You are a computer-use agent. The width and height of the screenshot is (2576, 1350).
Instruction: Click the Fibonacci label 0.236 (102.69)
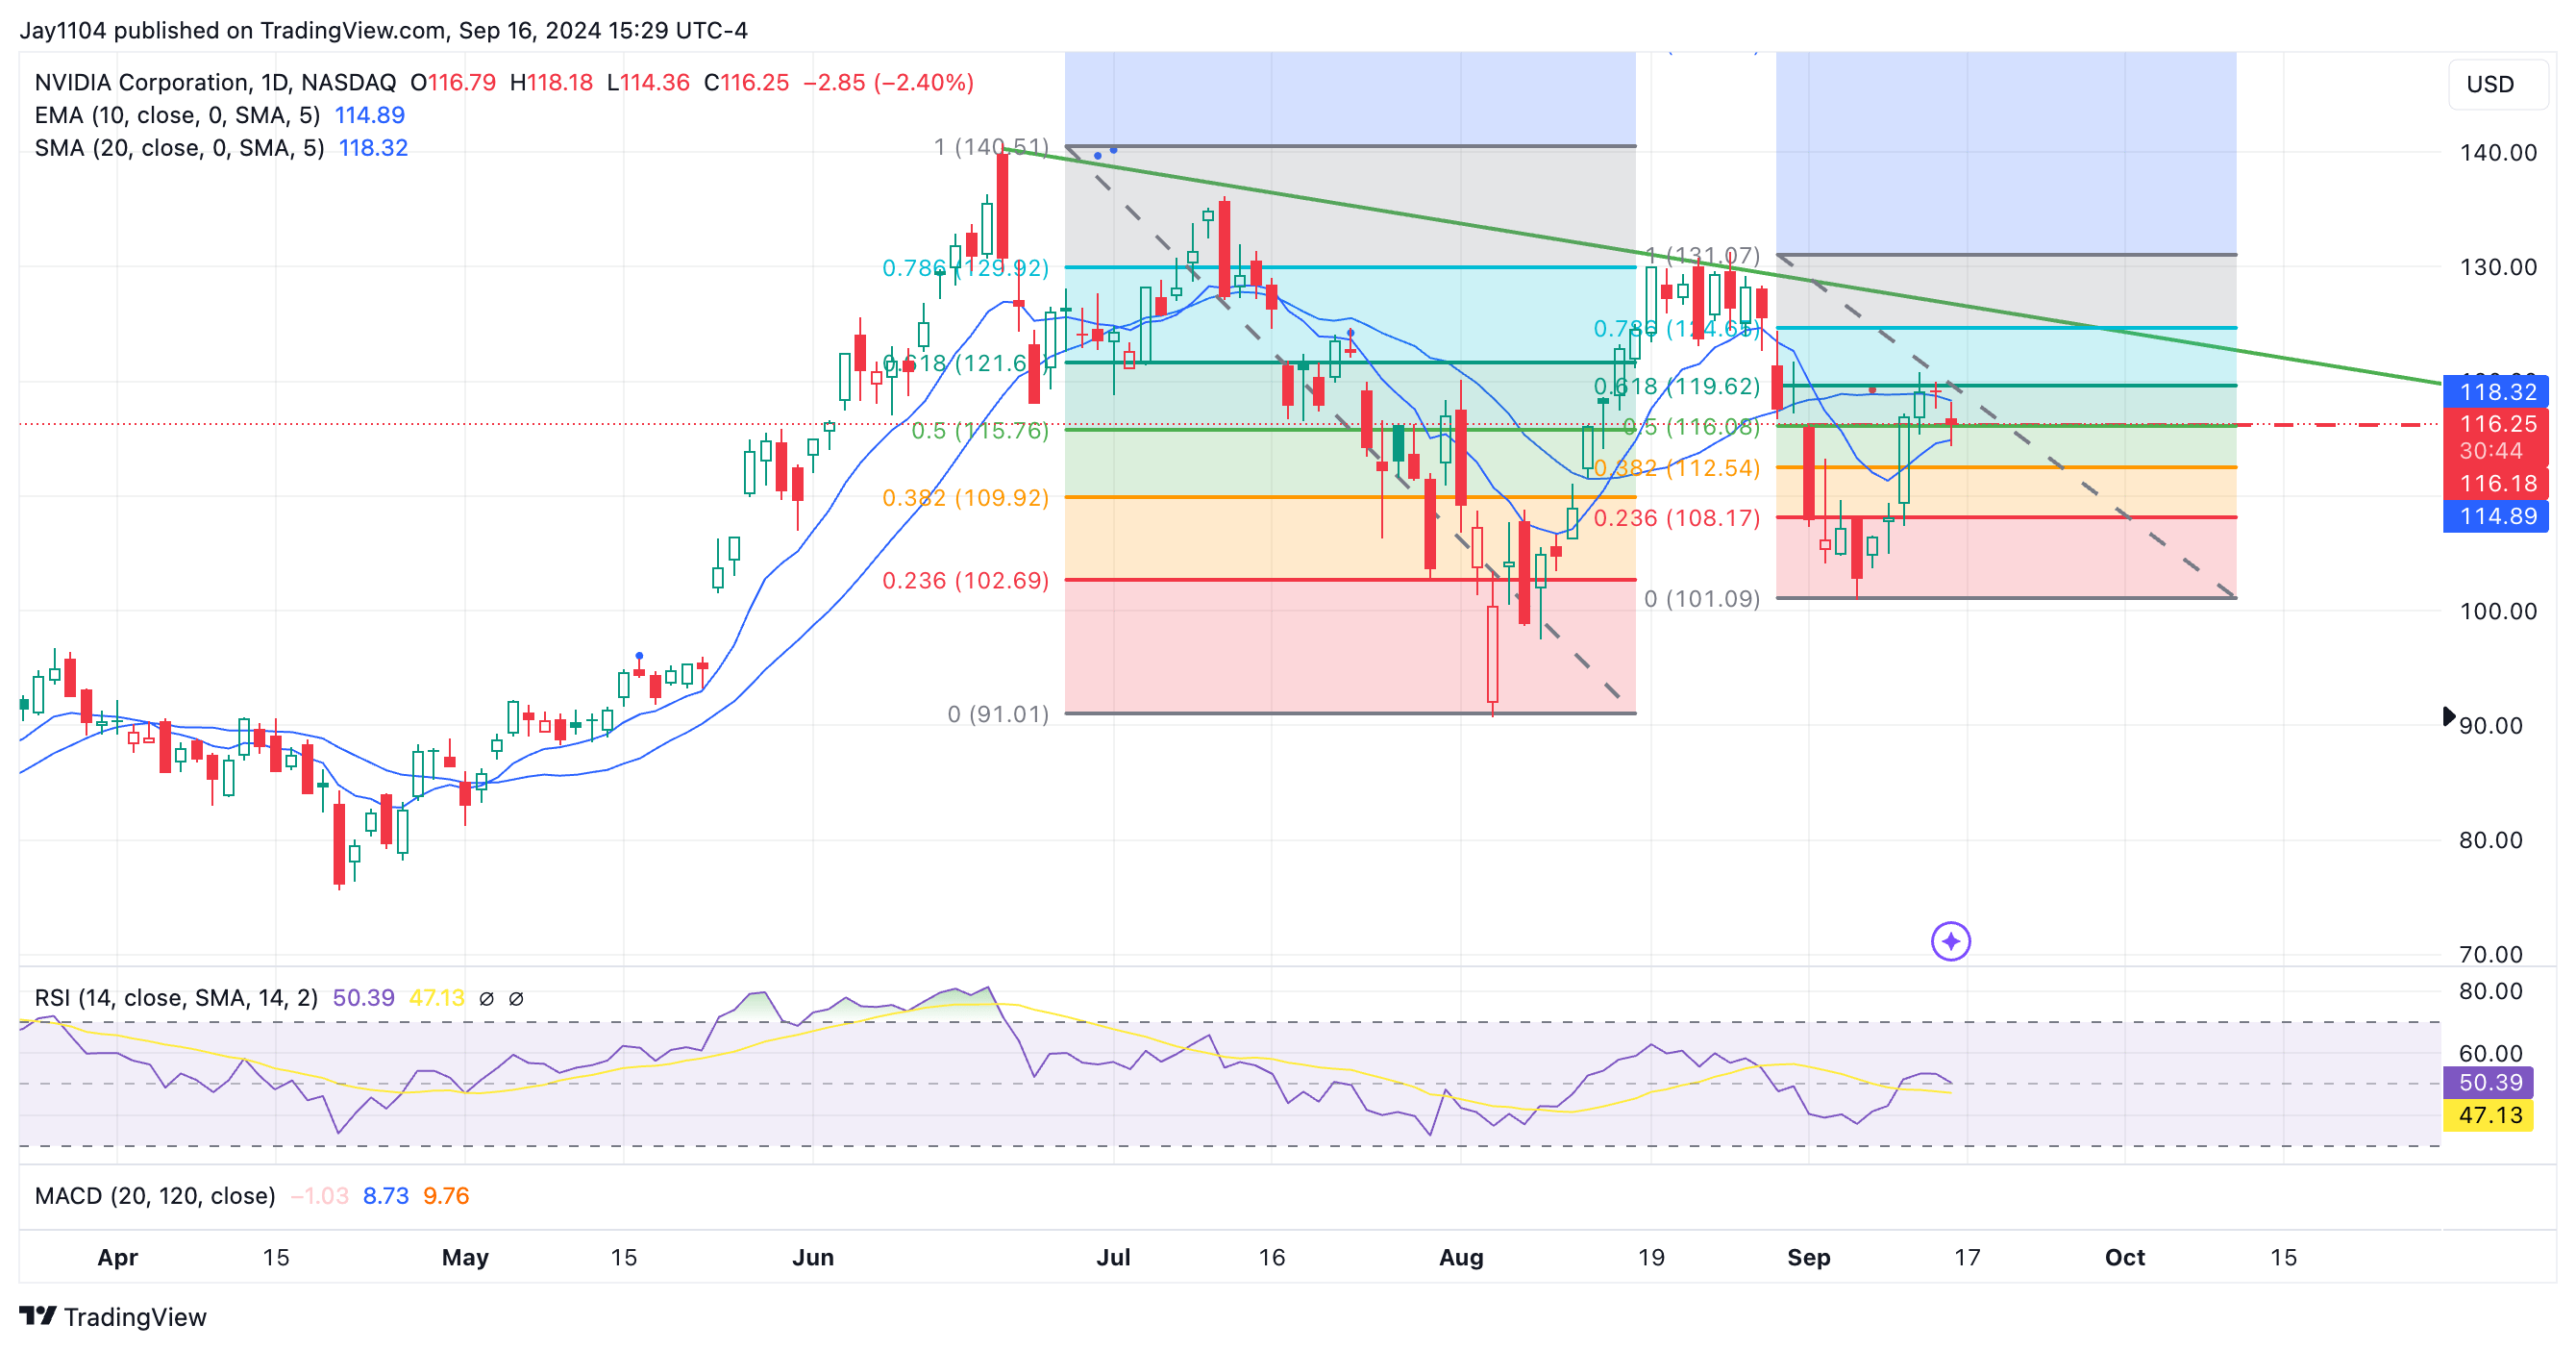click(x=965, y=580)
